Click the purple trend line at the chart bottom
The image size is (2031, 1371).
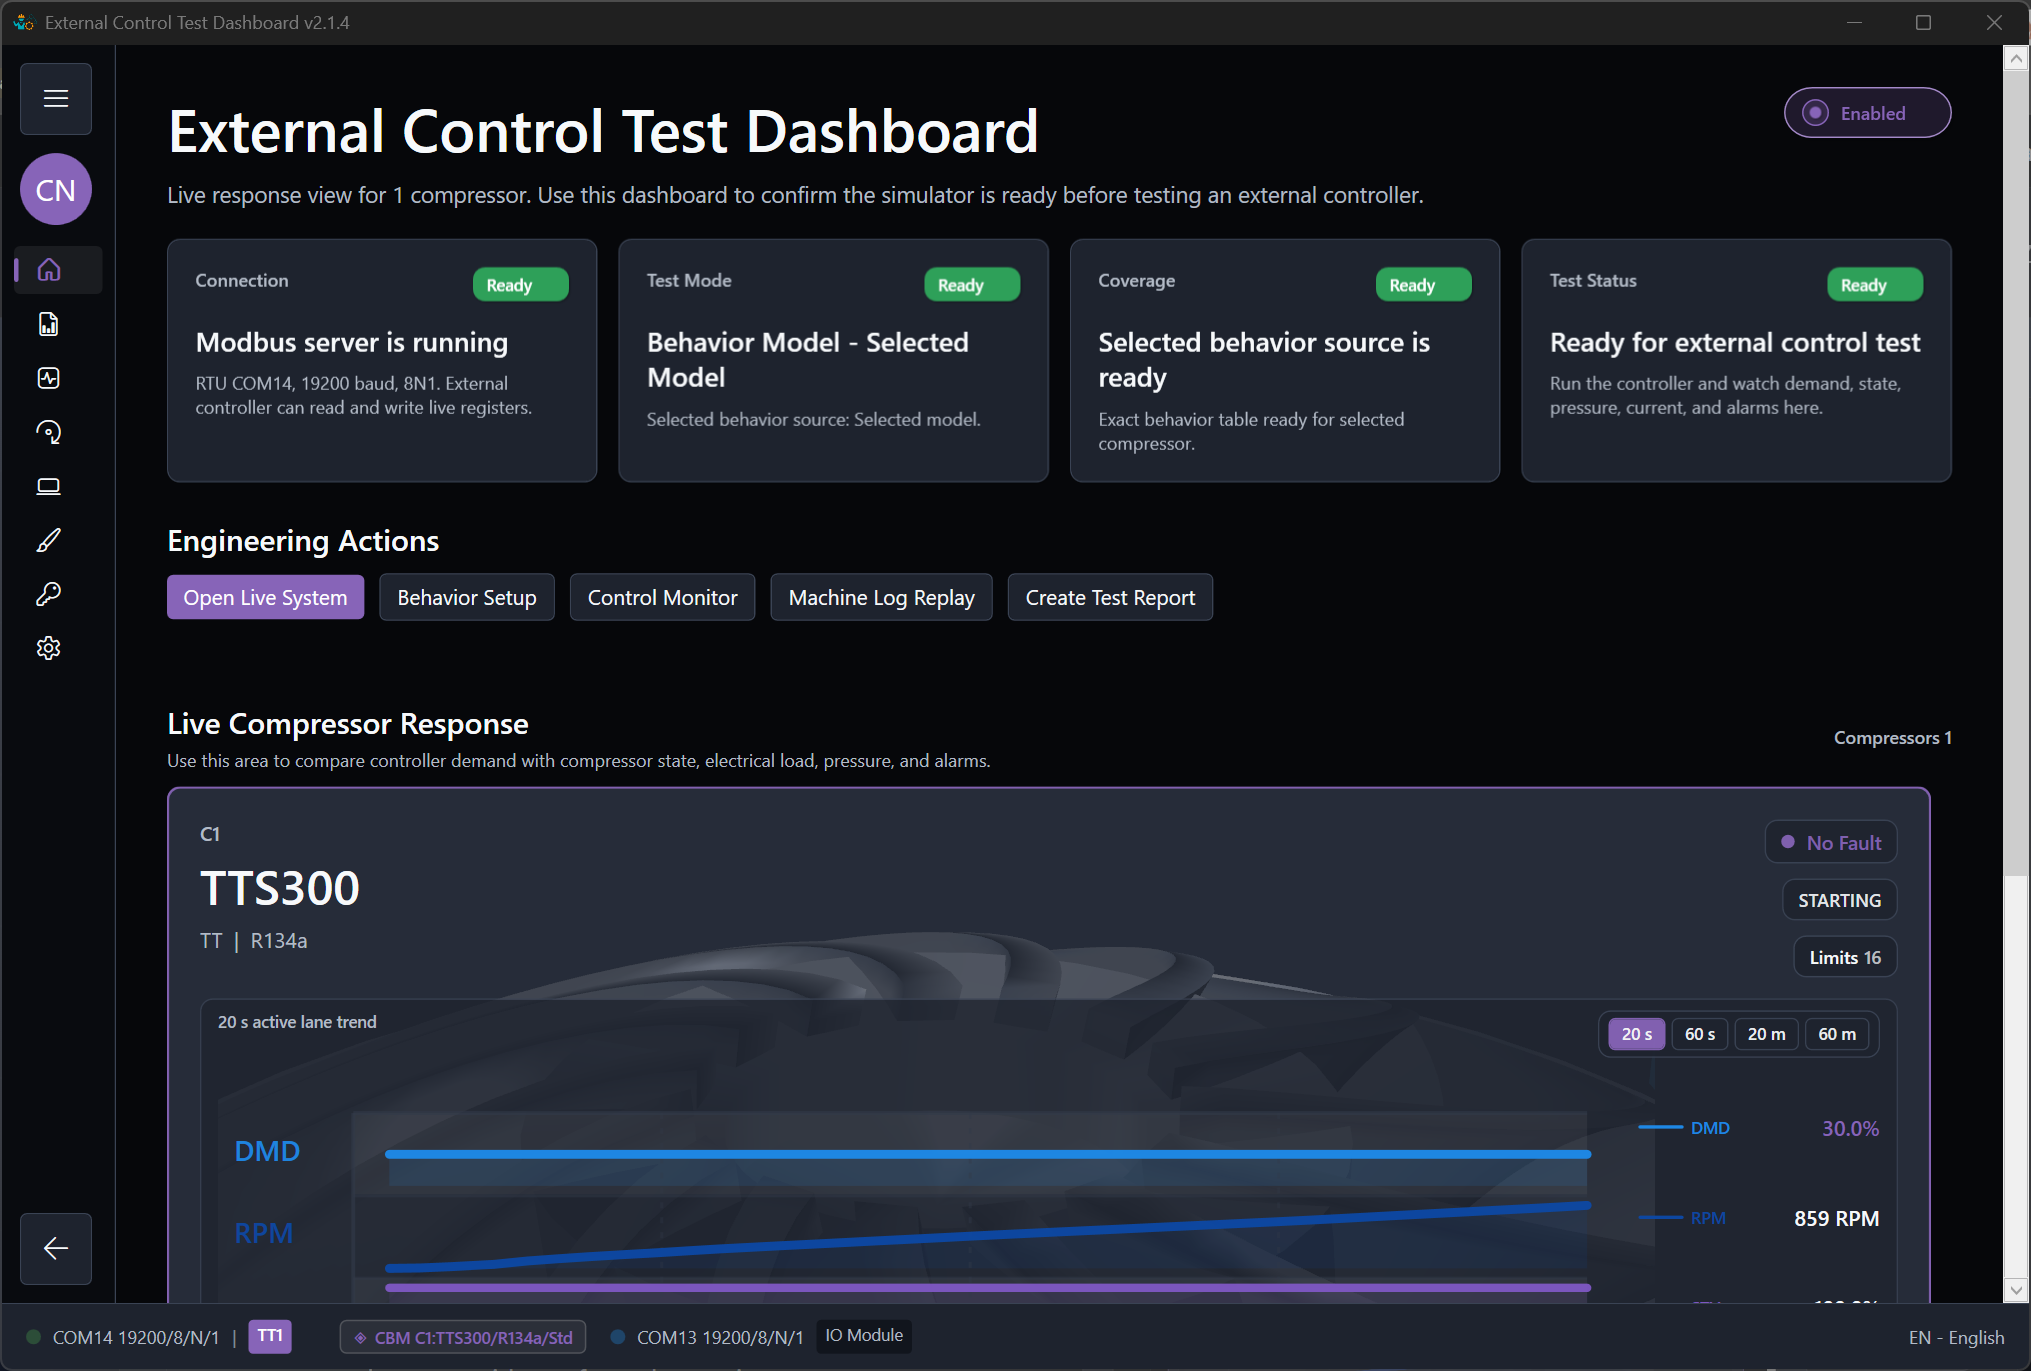tap(988, 1288)
